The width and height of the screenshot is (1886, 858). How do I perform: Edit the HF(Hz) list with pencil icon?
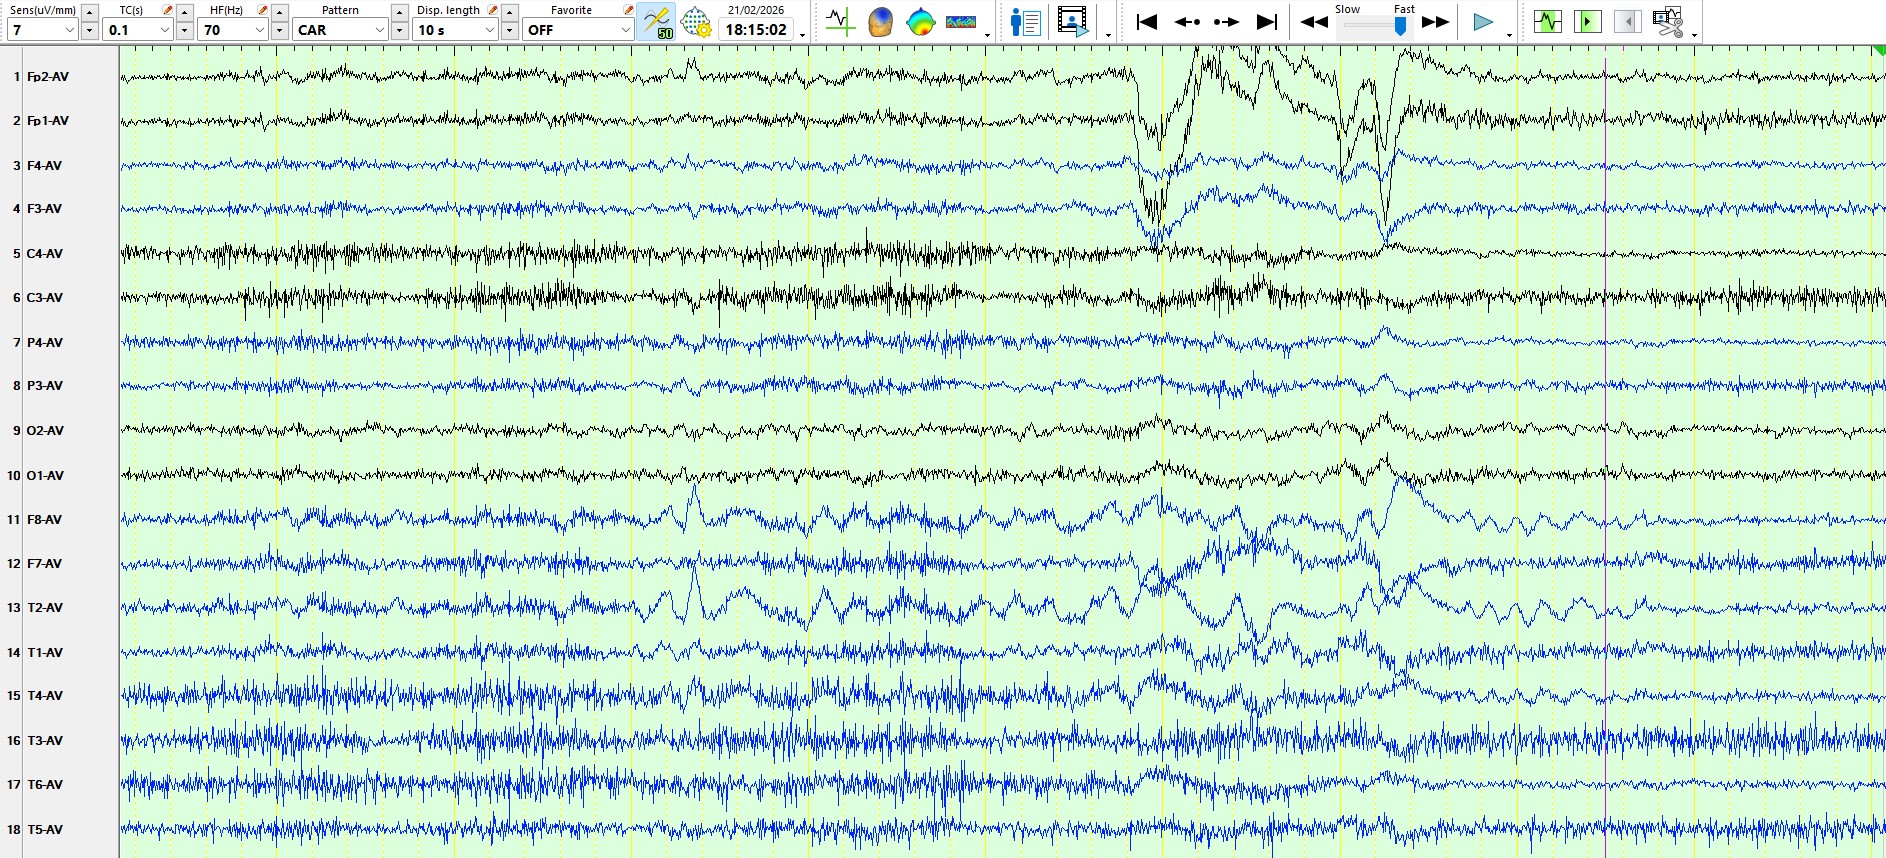pos(262,10)
